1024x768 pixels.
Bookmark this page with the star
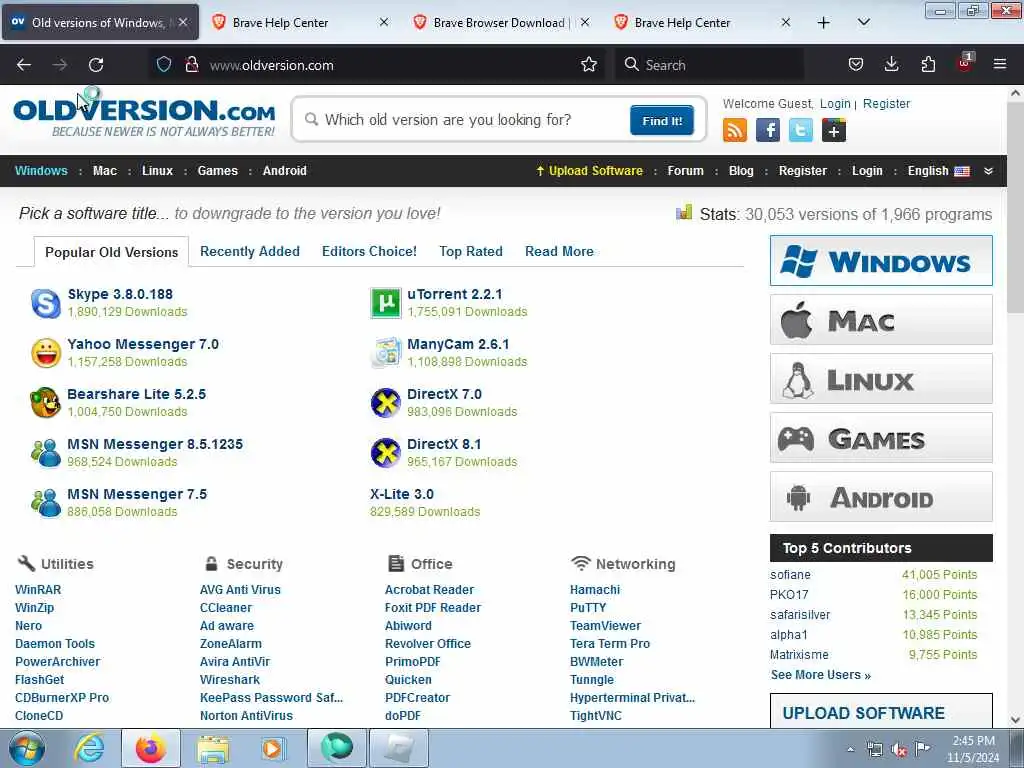click(589, 65)
